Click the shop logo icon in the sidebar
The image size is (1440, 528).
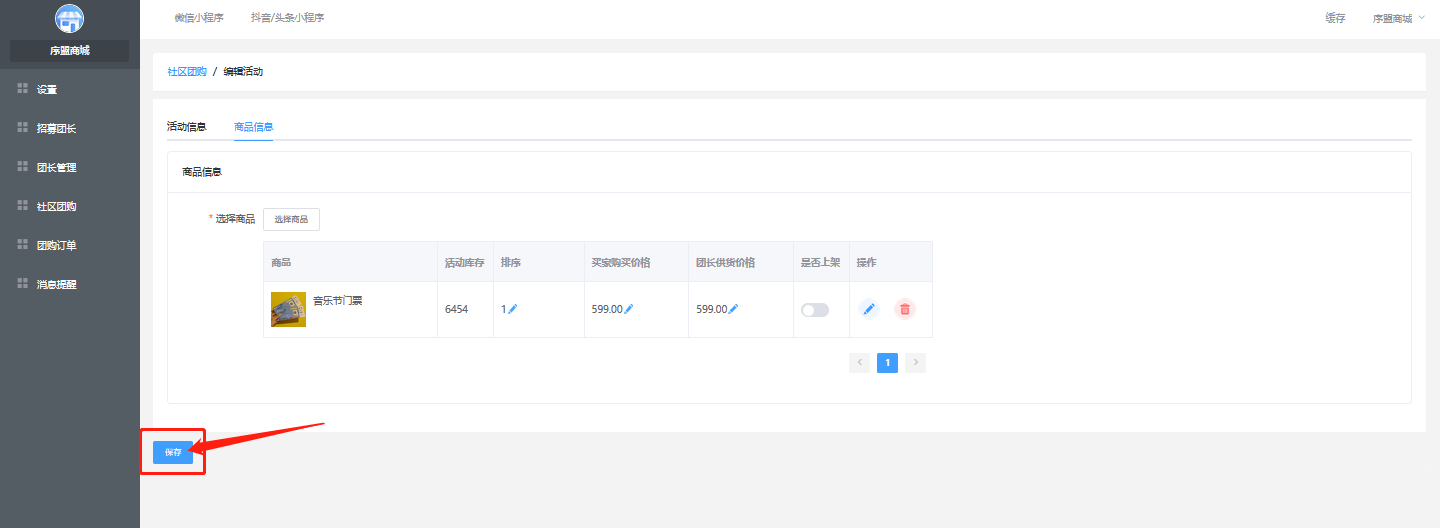[69, 19]
